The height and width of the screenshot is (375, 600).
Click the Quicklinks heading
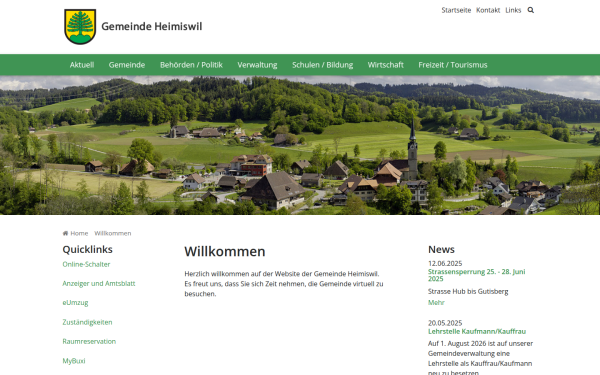click(87, 249)
